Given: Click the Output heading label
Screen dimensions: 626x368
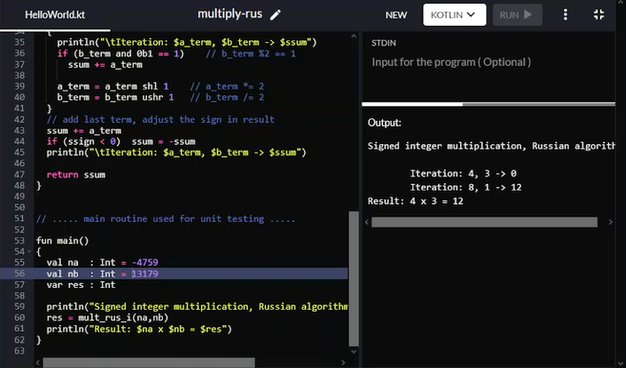Looking at the screenshot, I should tap(384, 123).
